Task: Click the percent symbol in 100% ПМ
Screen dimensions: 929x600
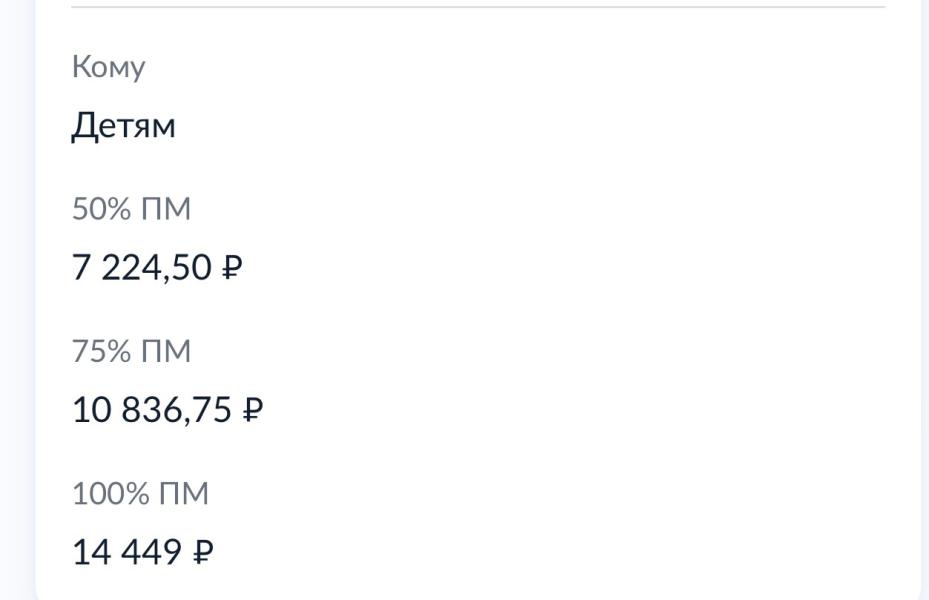Action: (137, 493)
